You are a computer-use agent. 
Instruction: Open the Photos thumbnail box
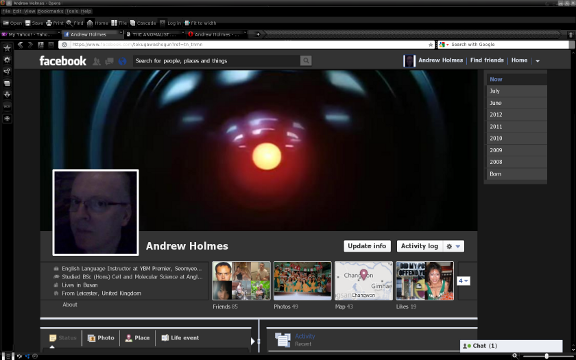(302, 281)
